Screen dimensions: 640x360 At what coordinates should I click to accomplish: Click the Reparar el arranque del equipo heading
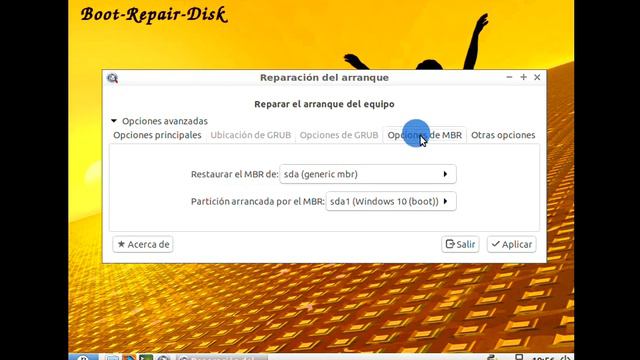point(324,104)
